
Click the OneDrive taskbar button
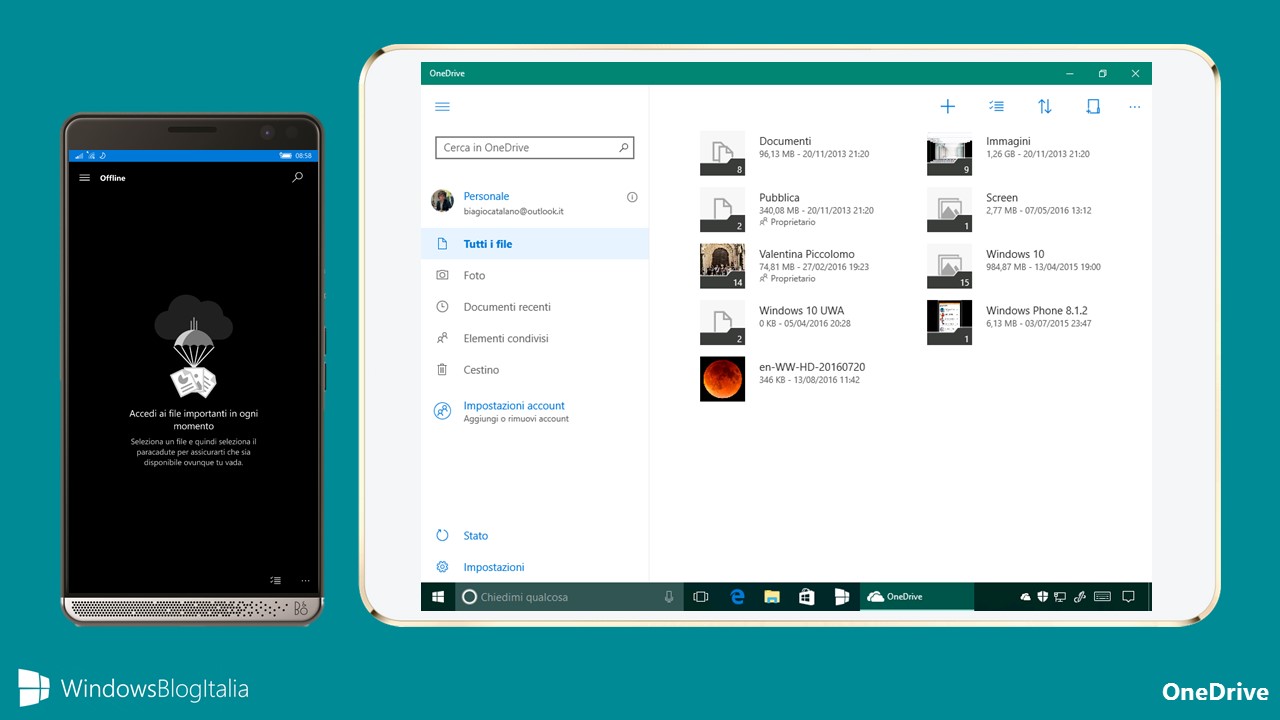pos(916,597)
